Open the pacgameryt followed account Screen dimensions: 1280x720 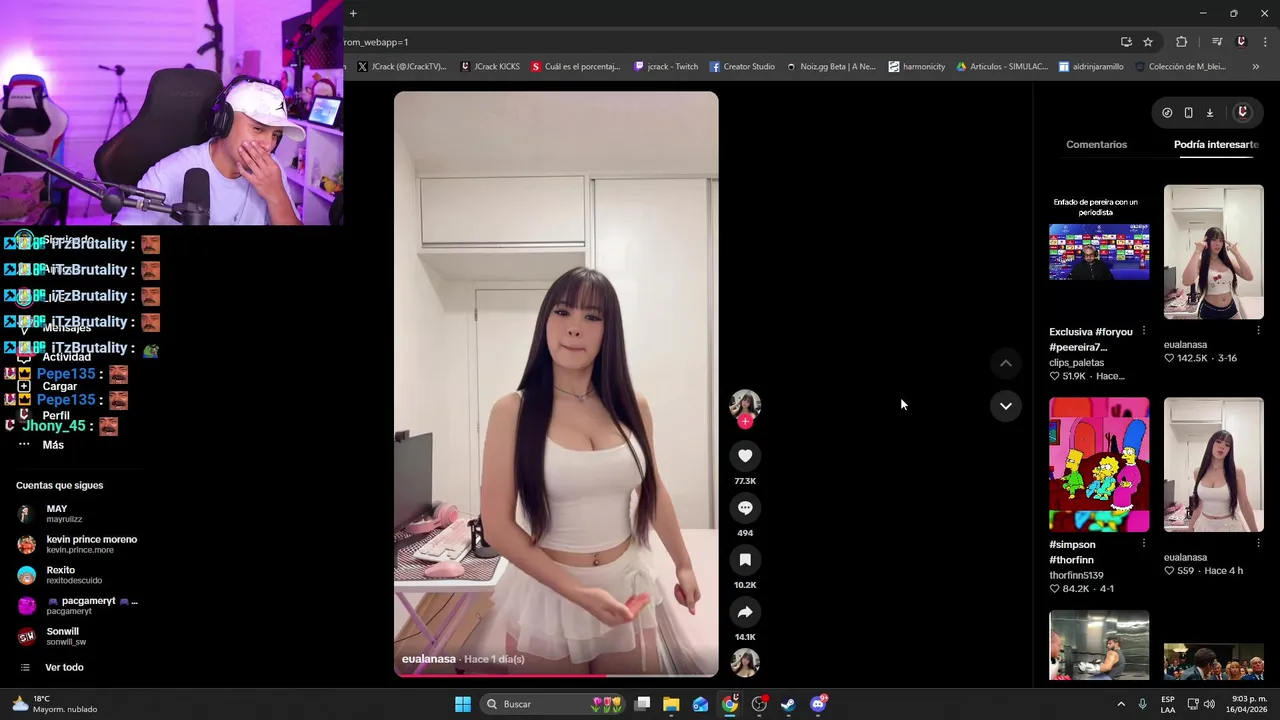[78, 606]
